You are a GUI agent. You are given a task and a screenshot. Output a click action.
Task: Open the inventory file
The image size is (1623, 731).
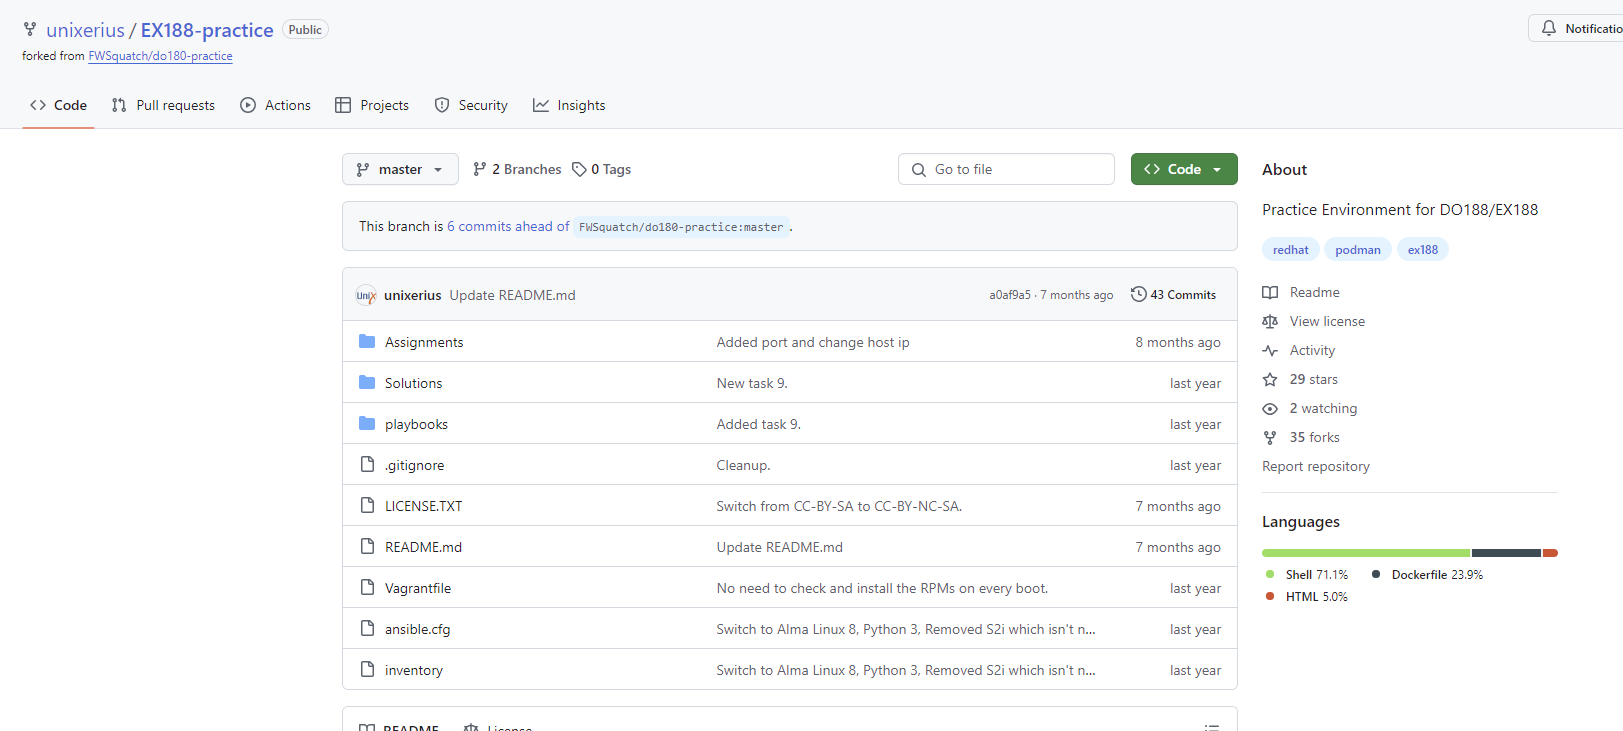point(414,670)
